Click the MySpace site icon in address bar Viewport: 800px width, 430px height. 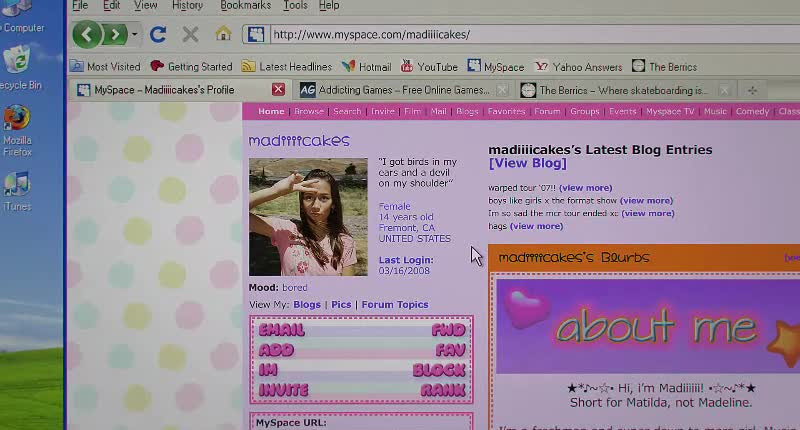[x=256, y=35]
